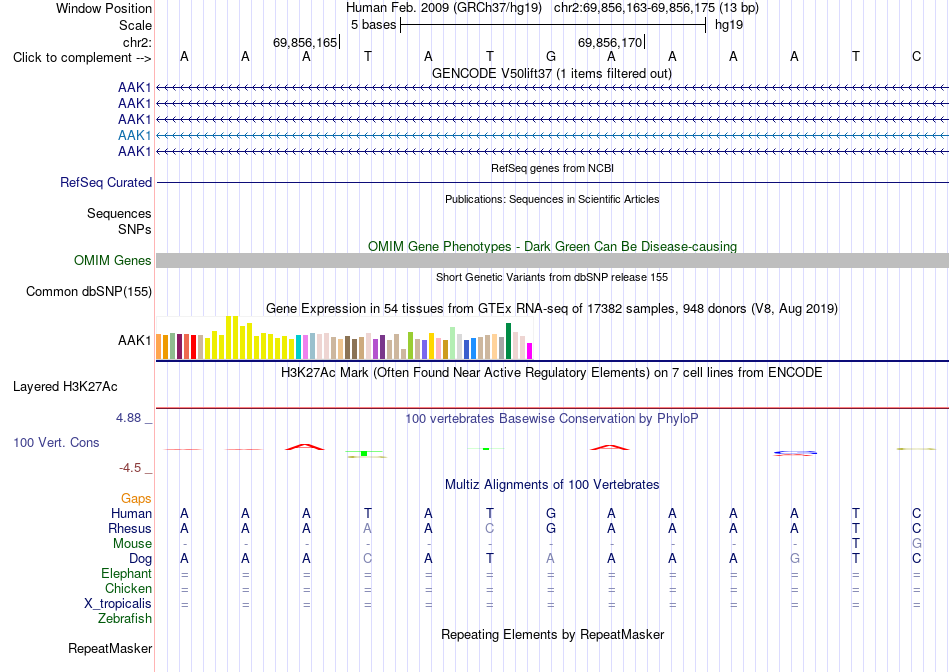Click the faded G in the Mouse row
The image size is (950, 672).
click(x=917, y=544)
